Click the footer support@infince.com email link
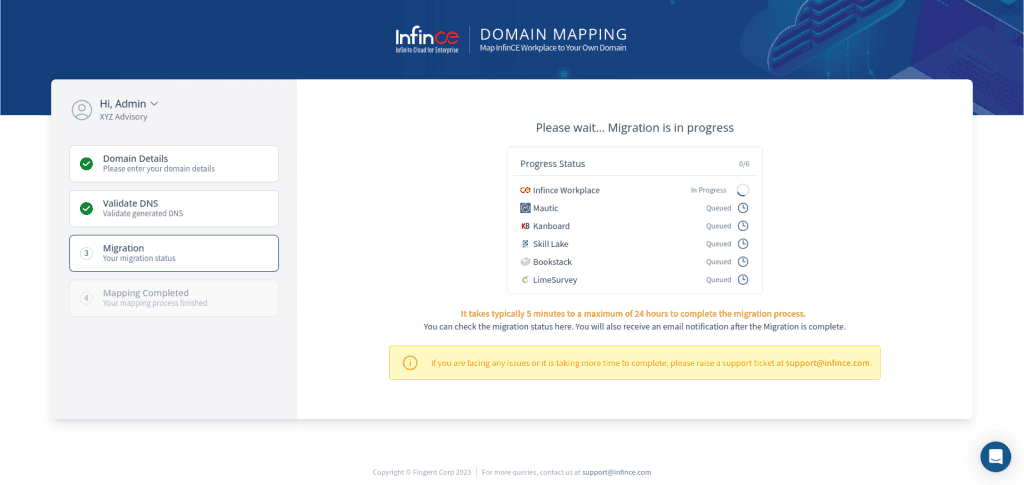The image size is (1024, 485). coord(616,472)
